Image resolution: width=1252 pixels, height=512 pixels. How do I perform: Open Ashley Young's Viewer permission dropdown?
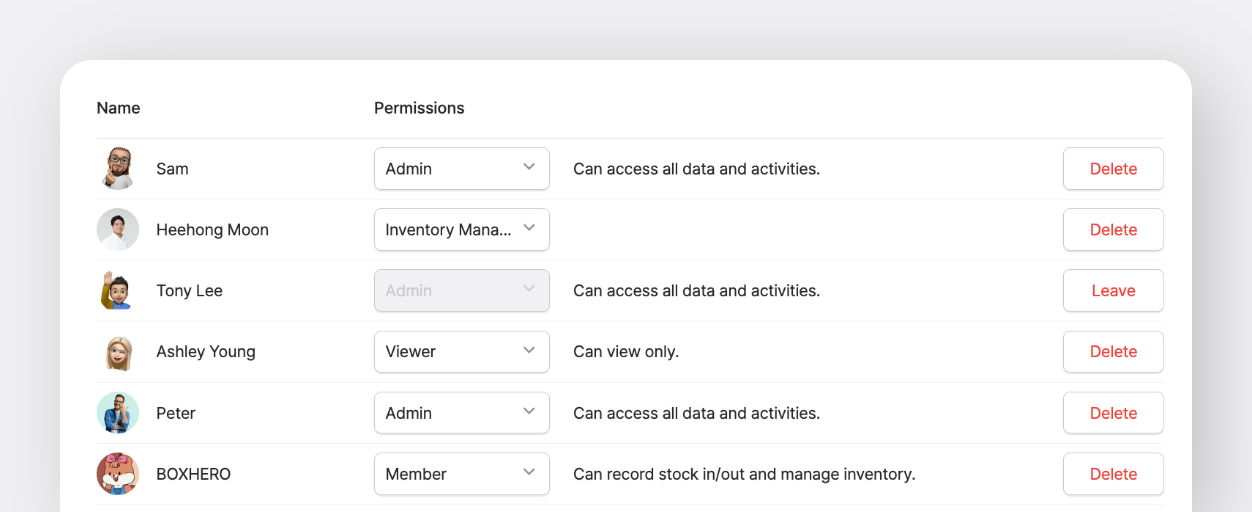[461, 352]
